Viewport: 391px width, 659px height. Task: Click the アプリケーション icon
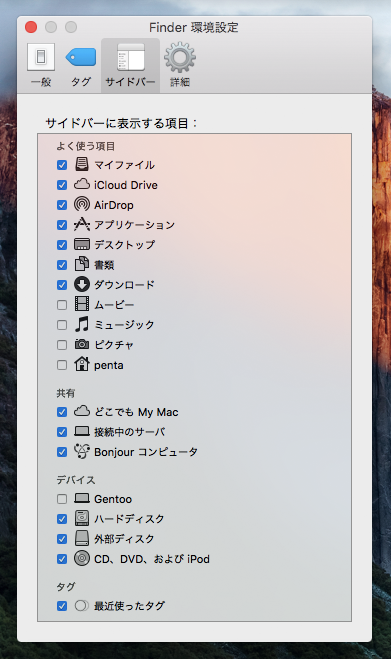82,224
